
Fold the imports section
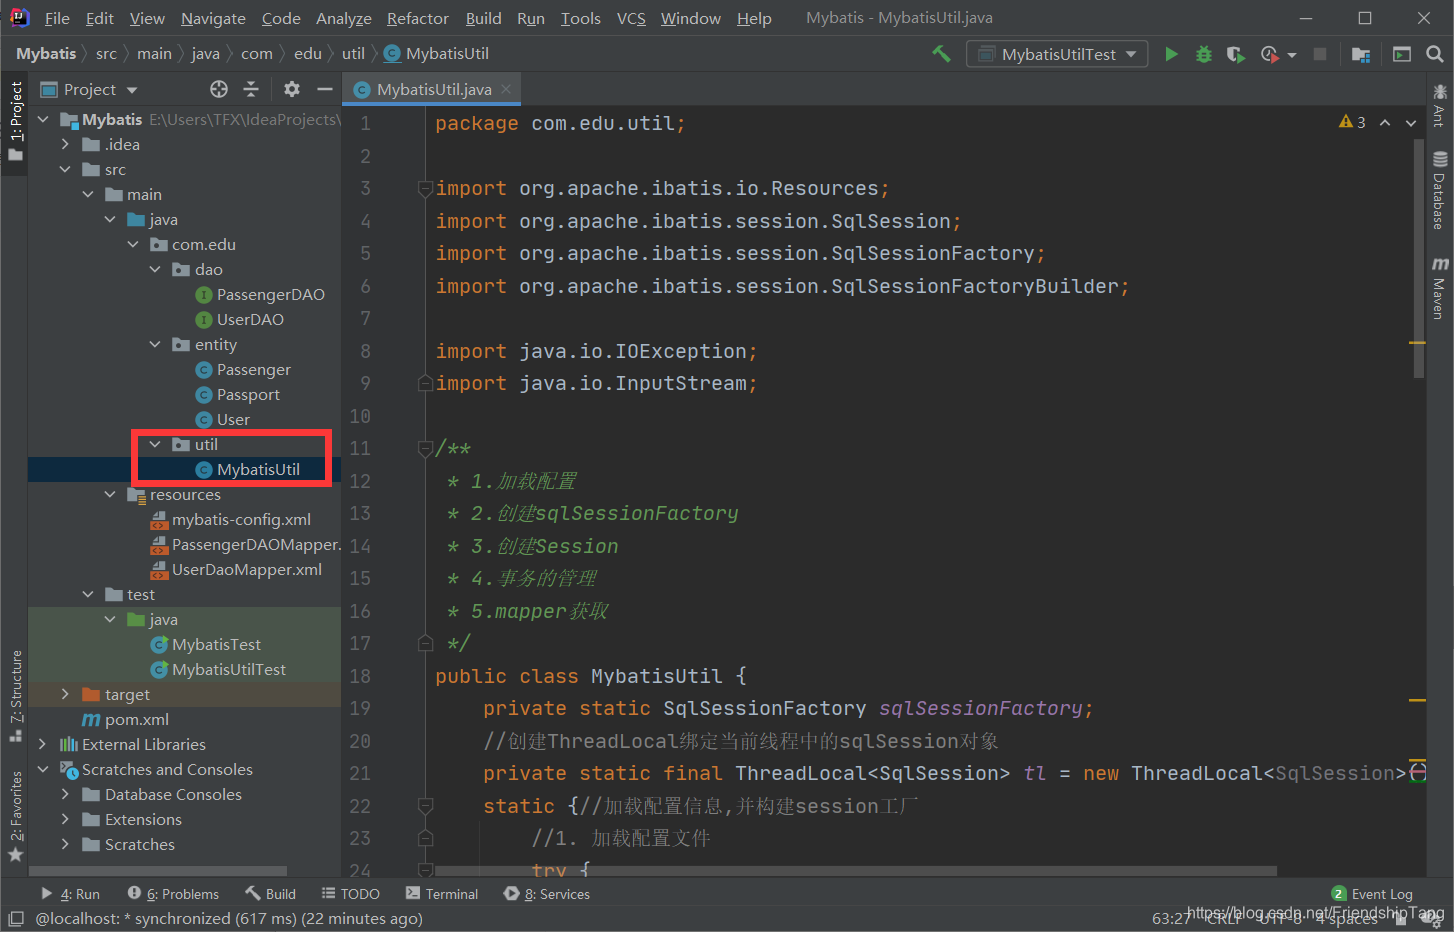click(x=425, y=188)
